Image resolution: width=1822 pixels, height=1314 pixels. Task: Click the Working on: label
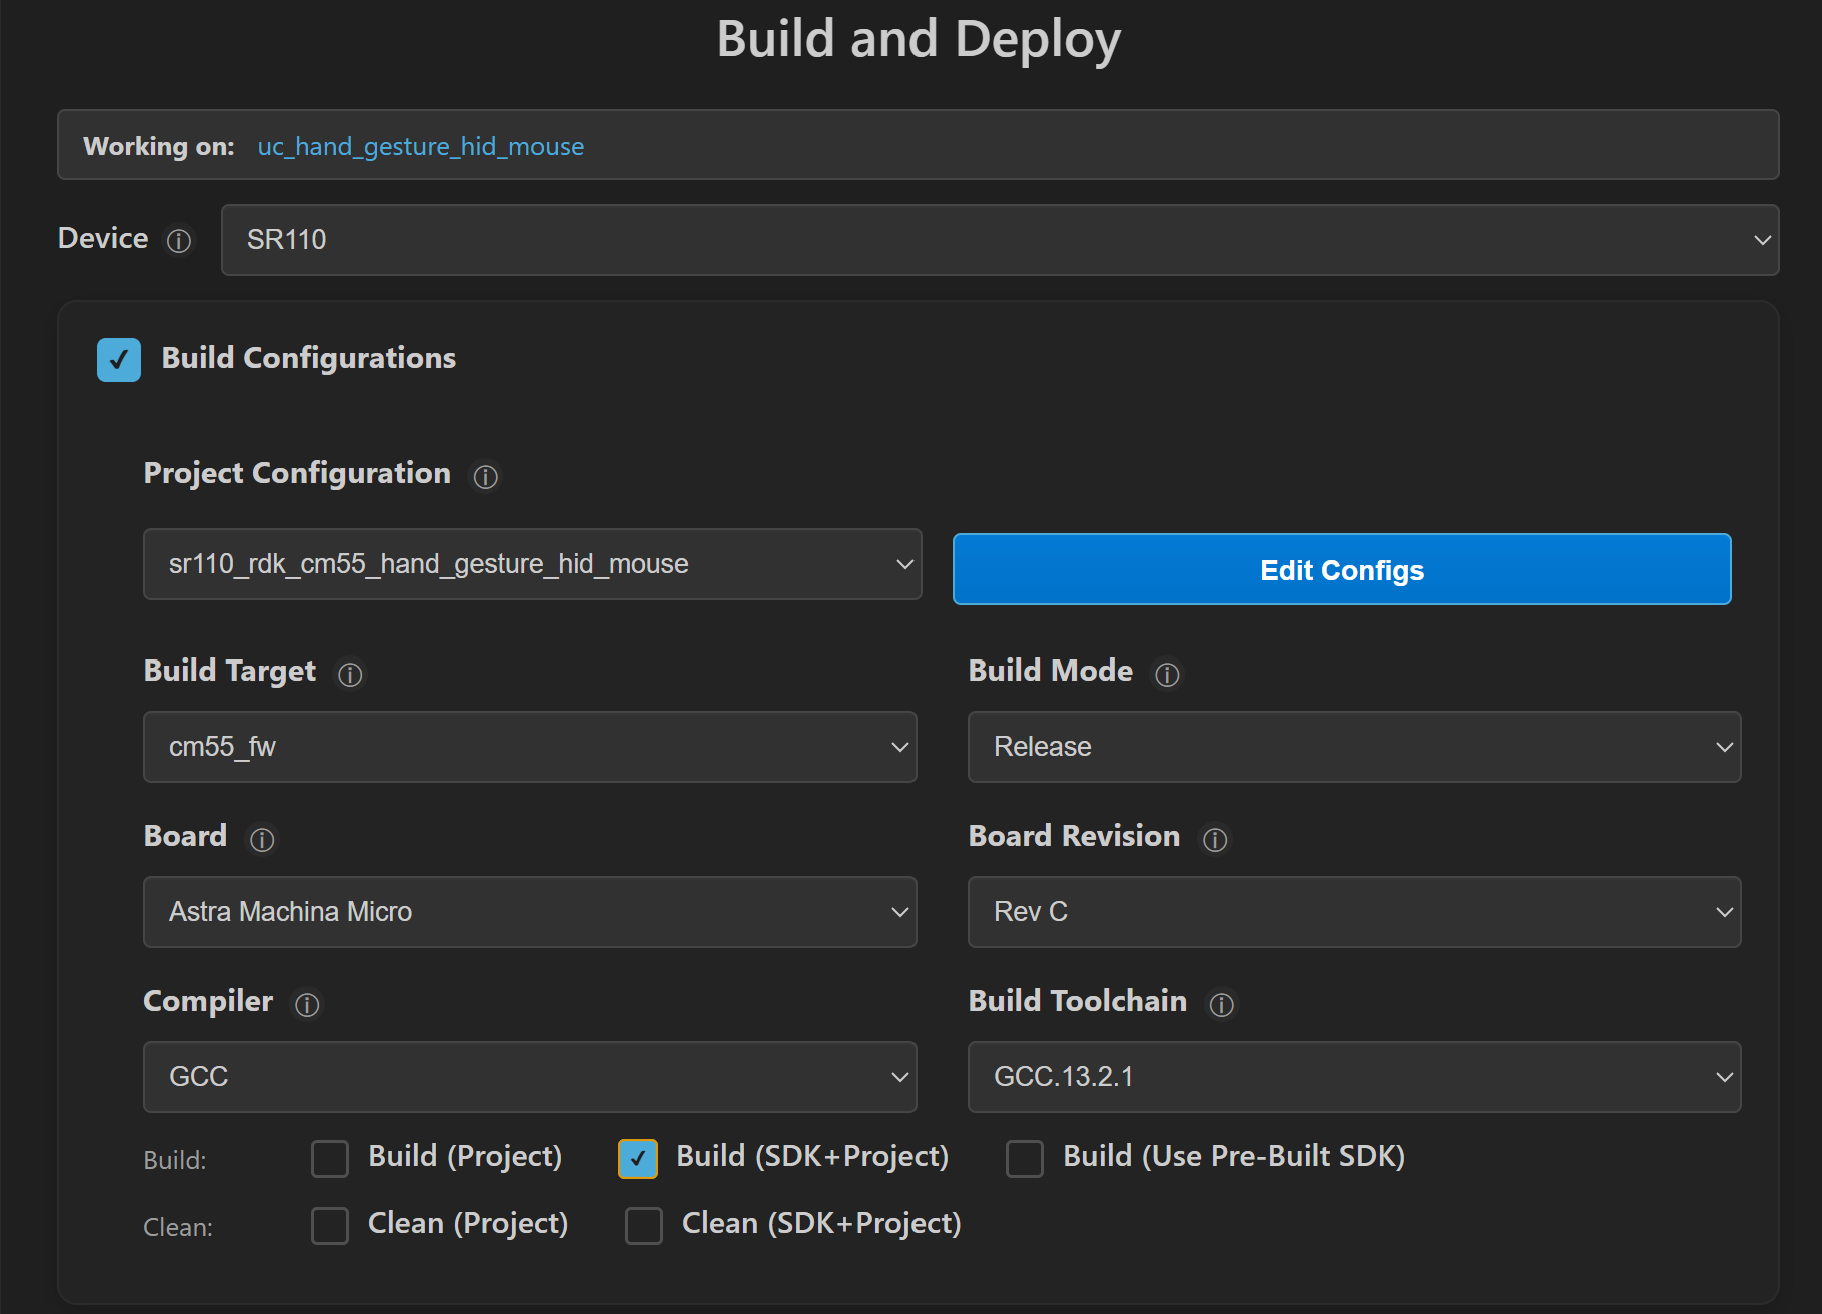tap(159, 146)
